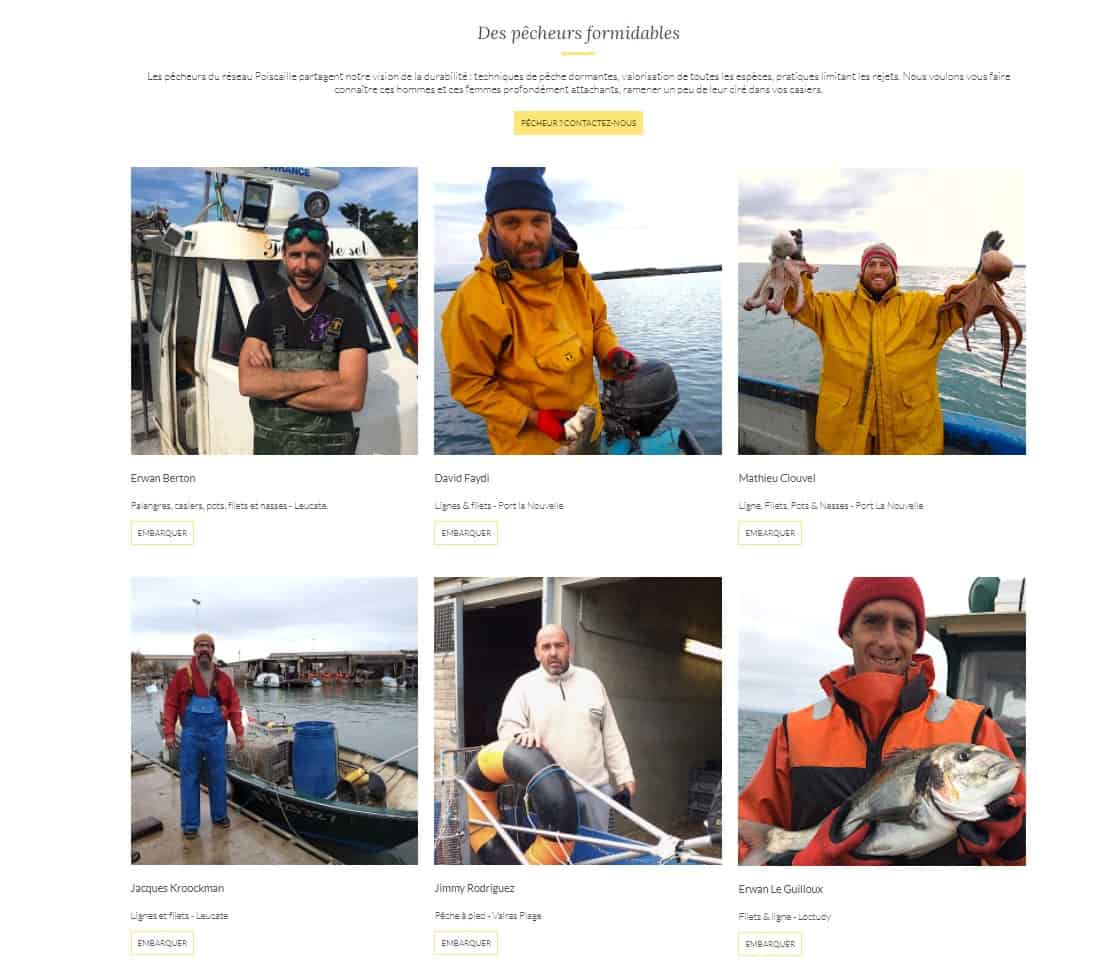
Task: Click the Embarquer button under Jacques Kroockman
Action: (x=162, y=943)
